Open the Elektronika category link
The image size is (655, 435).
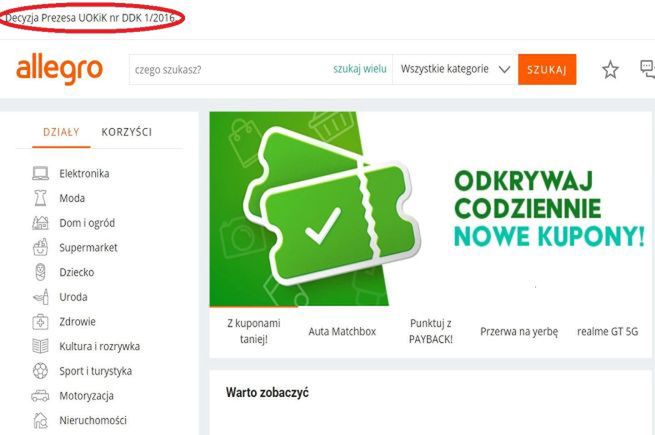tap(84, 173)
